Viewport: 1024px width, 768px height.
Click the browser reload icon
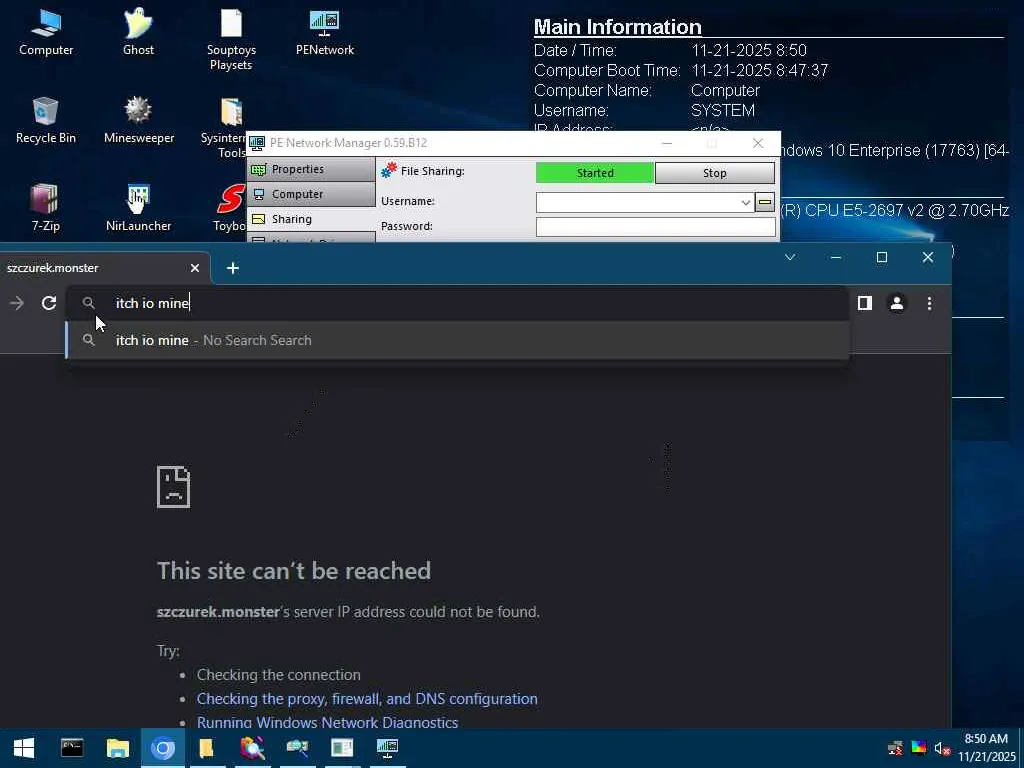point(49,303)
